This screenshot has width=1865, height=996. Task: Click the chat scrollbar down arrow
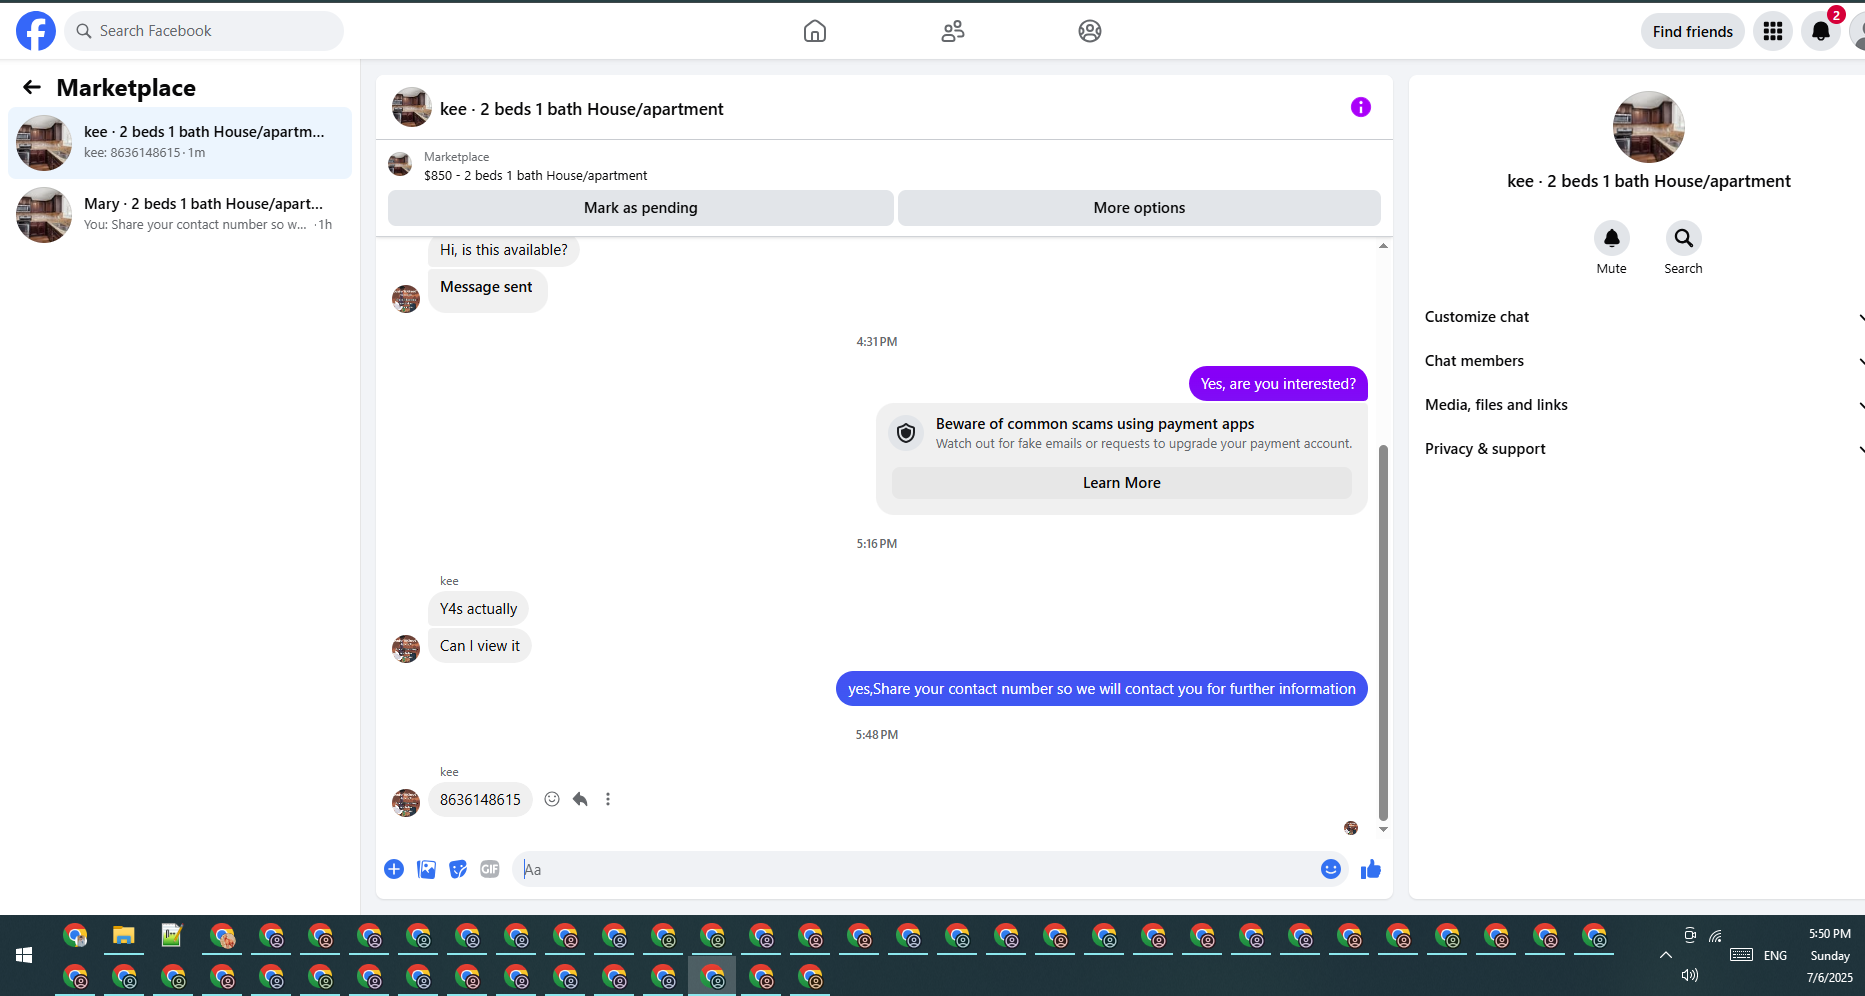(1384, 829)
